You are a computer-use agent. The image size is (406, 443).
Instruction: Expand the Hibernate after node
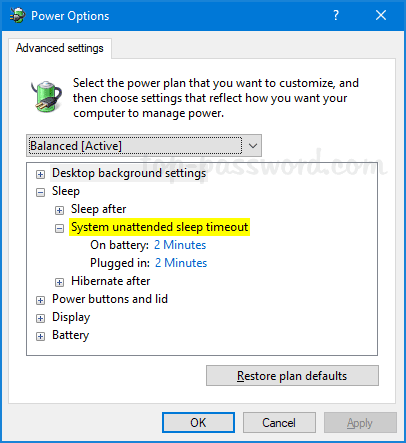click(59, 282)
